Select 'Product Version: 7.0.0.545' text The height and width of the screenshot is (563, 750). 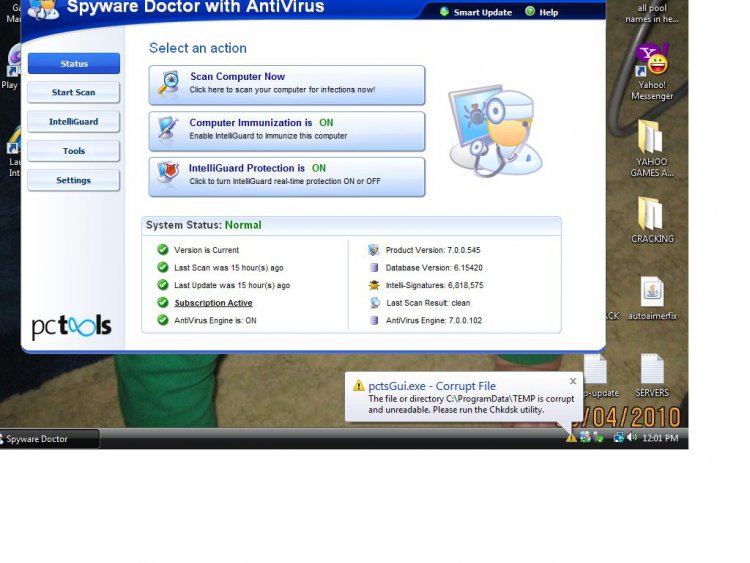433,250
